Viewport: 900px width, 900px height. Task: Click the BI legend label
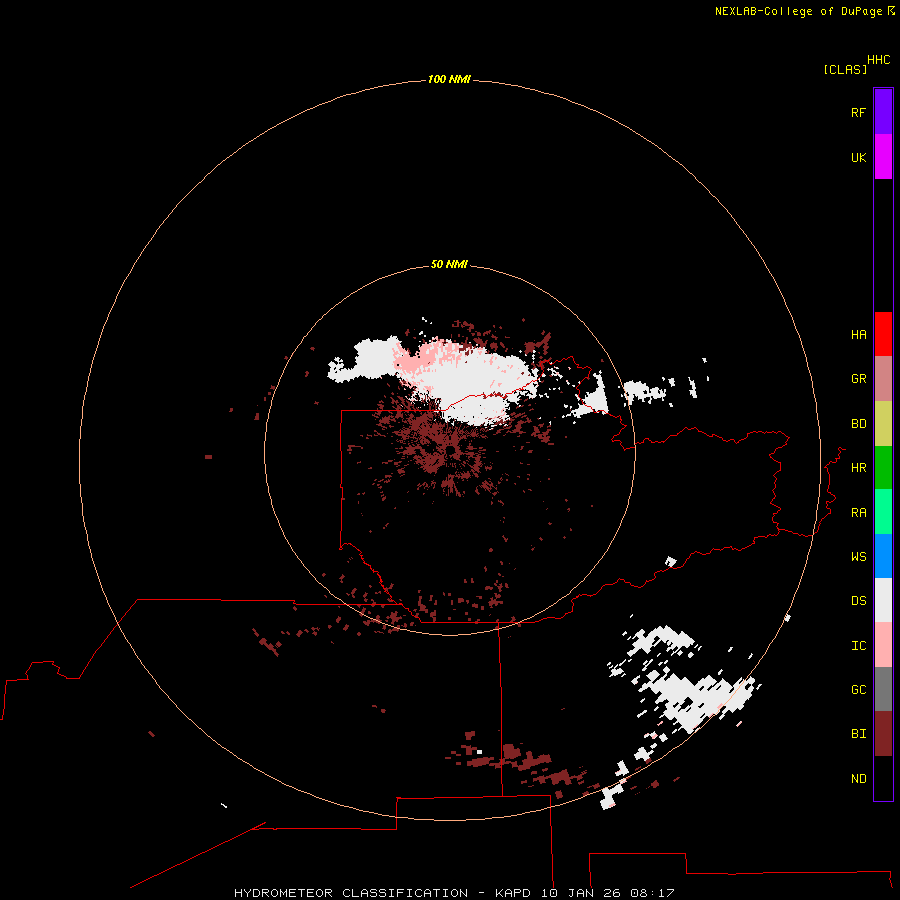[x=858, y=734]
